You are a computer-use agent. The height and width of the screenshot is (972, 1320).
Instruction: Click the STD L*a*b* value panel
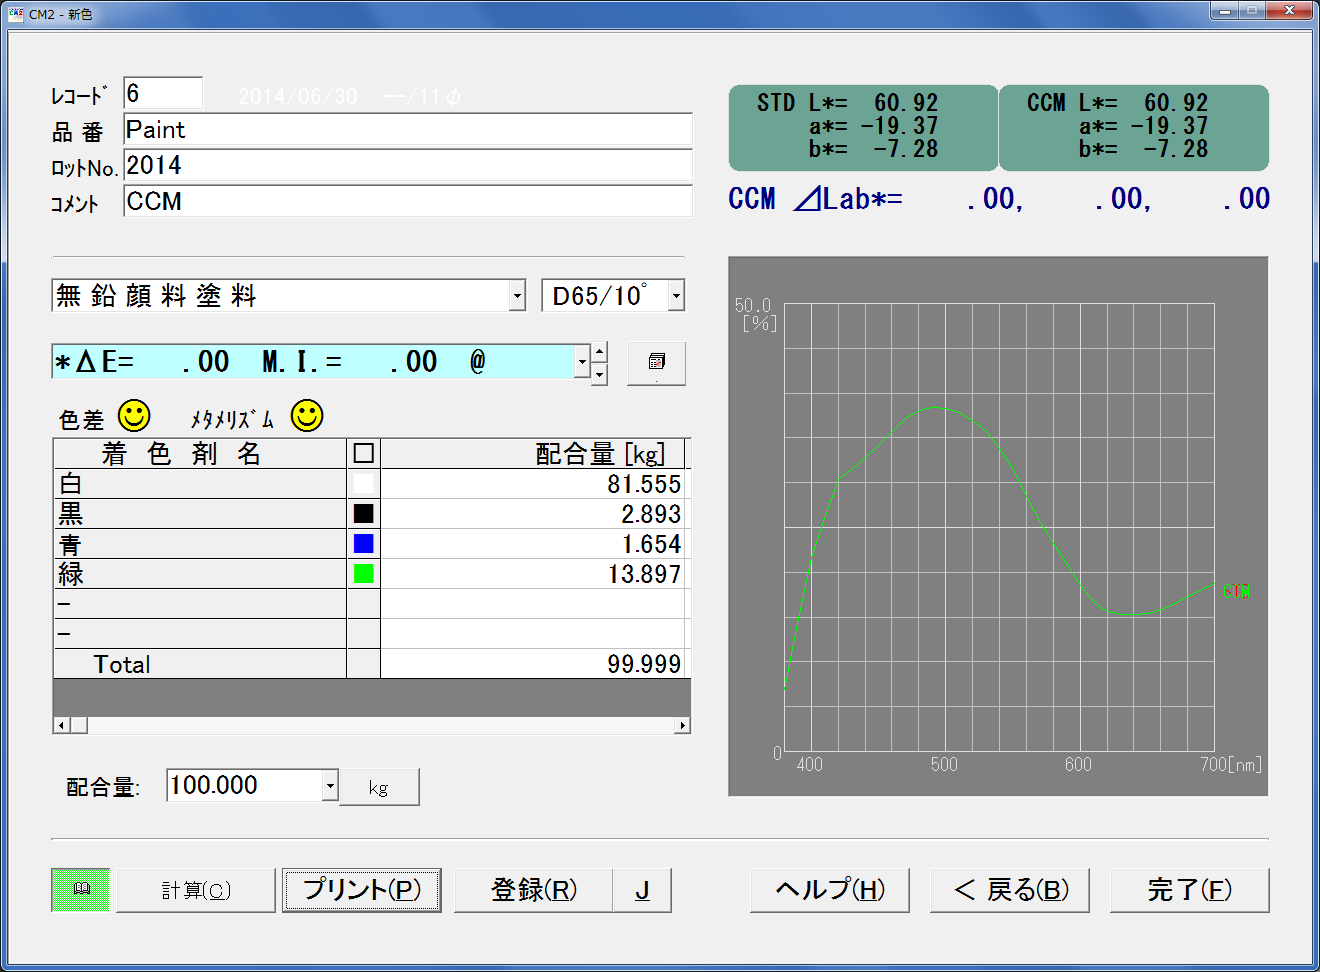coord(863,127)
